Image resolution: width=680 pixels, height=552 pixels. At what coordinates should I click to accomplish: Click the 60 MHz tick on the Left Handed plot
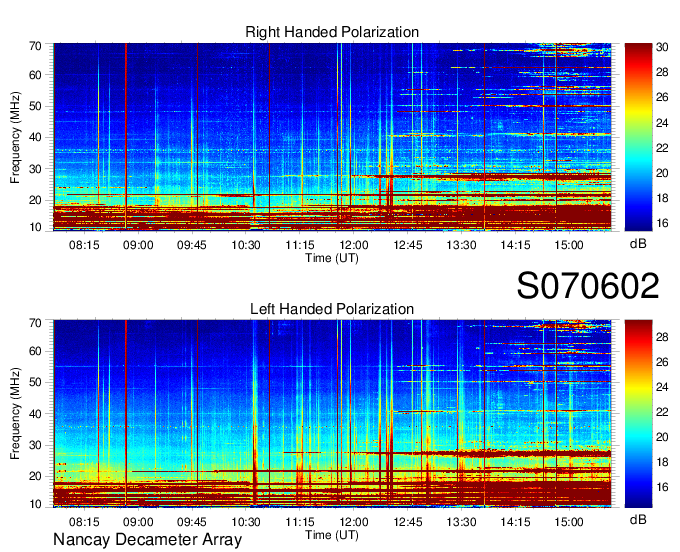click(x=35, y=351)
